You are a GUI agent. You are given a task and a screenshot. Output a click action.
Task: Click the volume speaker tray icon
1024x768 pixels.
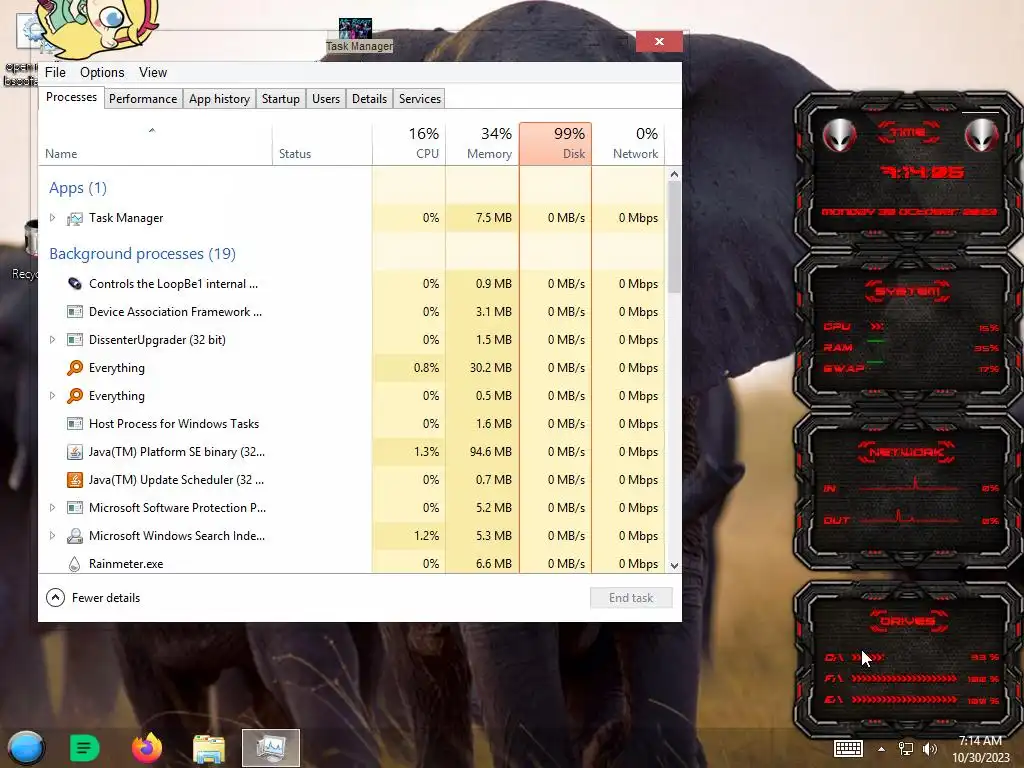click(x=929, y=749)
